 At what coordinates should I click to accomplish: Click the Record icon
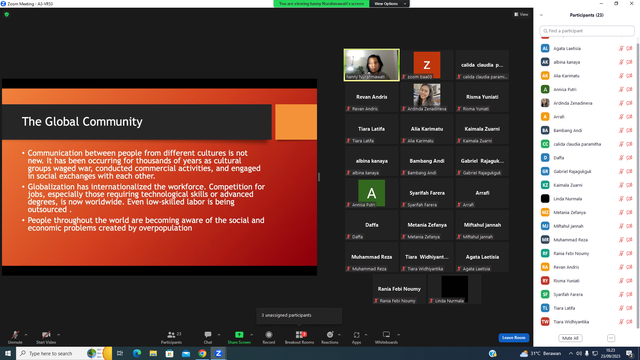pos(269,335)
